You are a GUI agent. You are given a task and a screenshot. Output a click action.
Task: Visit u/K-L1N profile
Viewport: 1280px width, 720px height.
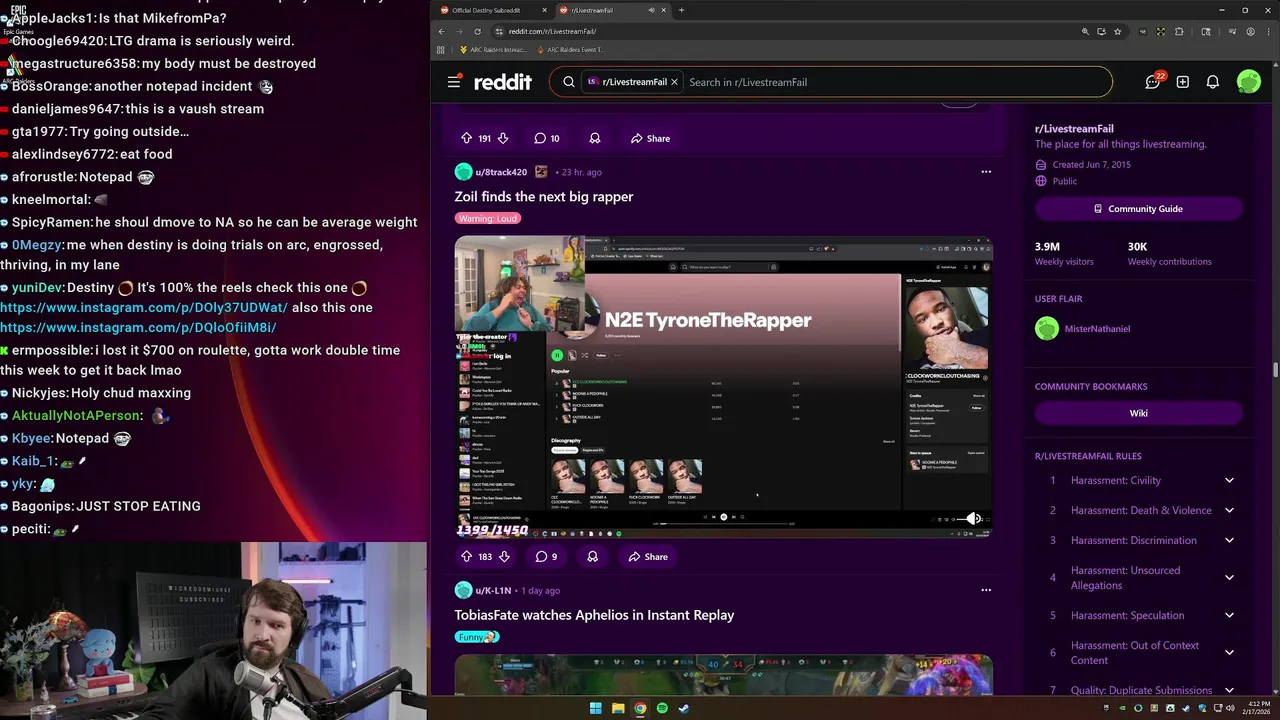493,590
